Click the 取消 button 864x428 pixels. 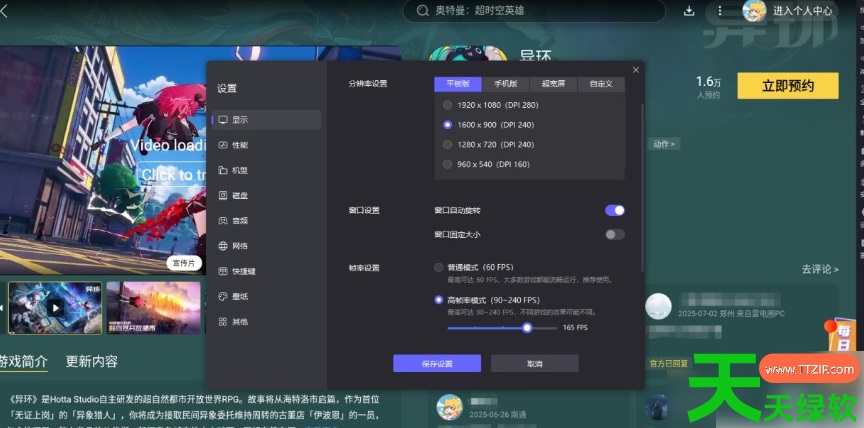[x=534, y=364]
